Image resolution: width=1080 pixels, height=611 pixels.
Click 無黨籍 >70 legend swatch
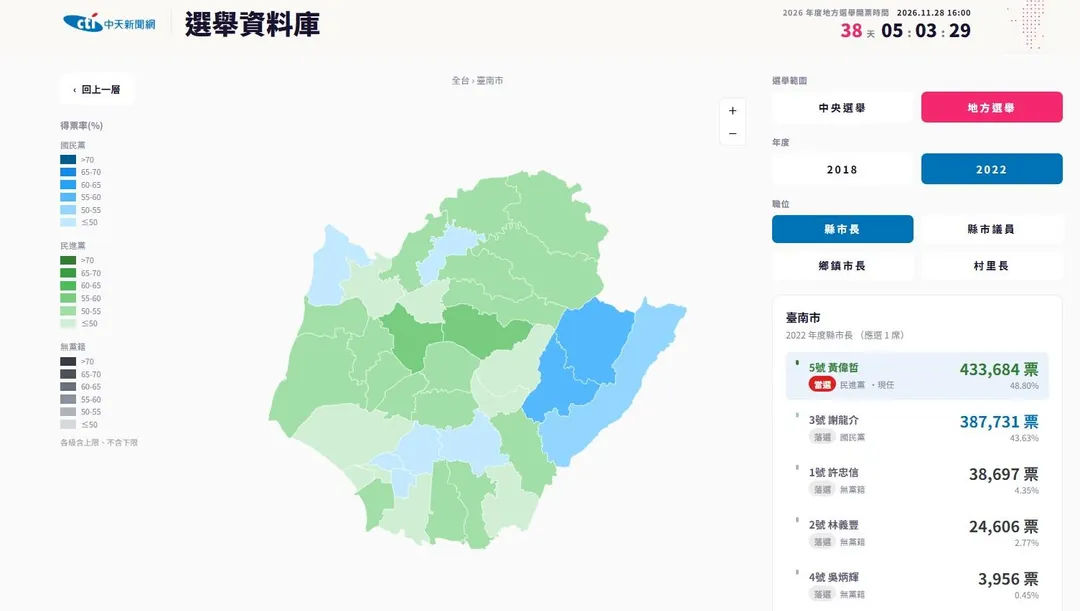(68, 361)
